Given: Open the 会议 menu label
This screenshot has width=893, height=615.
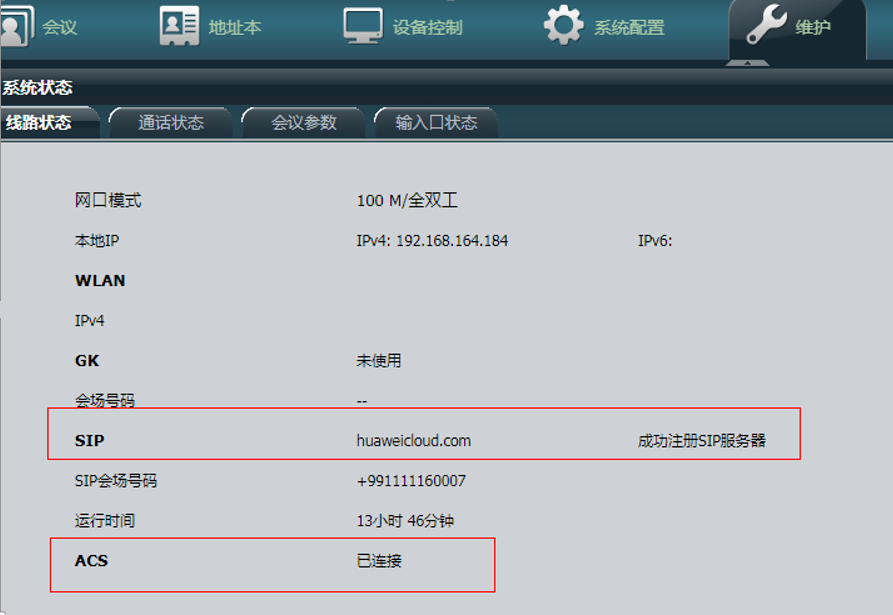Looking at the screenshot, I should tap(60, 28).
